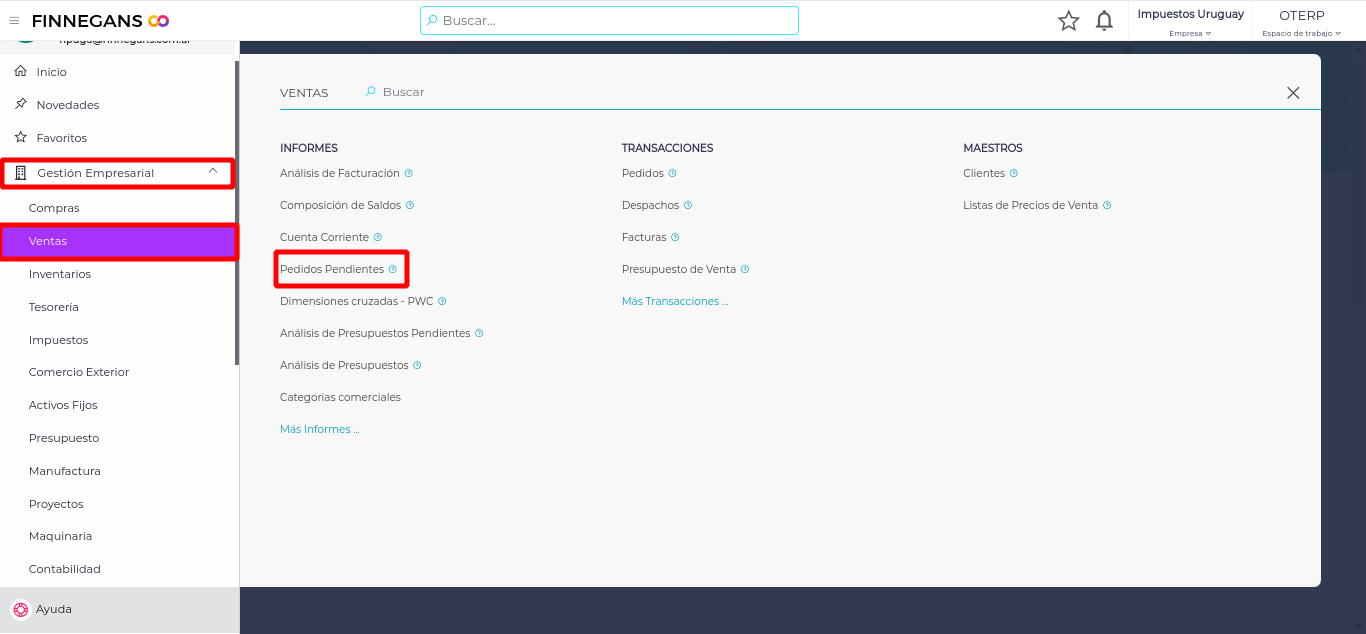Open Pedidos transaction
Image resolution: width=1366 pixels, height=634 pixels.
643,173
